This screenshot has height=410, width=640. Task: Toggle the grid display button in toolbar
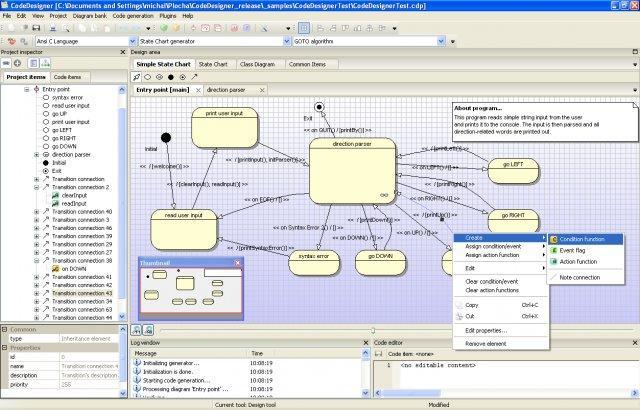point(304,28)
